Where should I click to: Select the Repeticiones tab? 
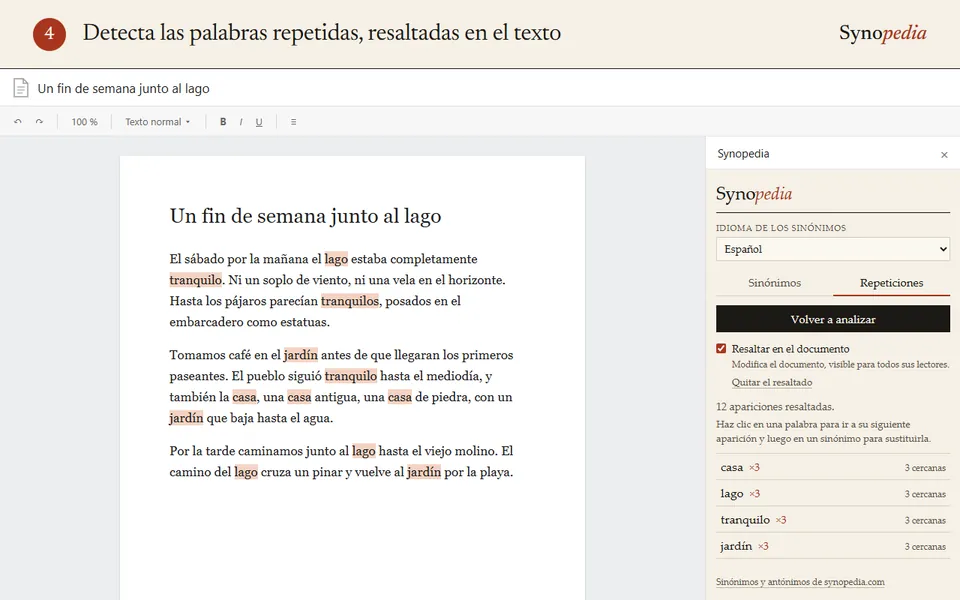click(x=891, y=283)
